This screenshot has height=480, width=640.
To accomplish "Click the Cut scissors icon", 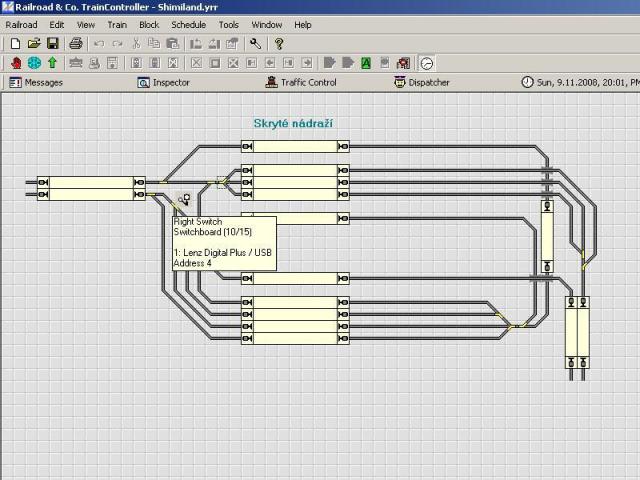I will point(136,43).
